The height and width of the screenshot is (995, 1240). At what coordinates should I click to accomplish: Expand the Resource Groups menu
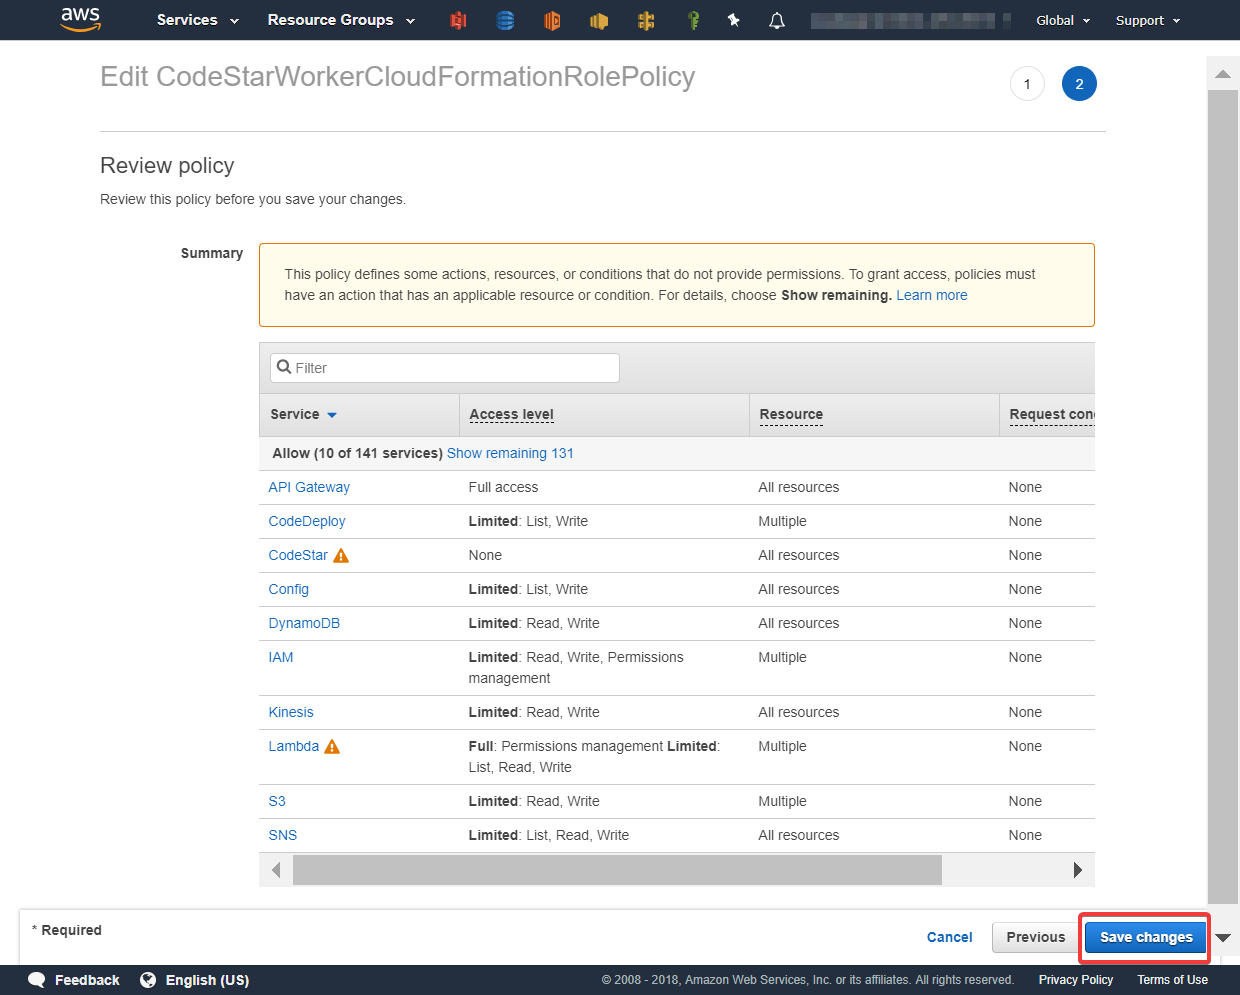[x=341, y=20]
